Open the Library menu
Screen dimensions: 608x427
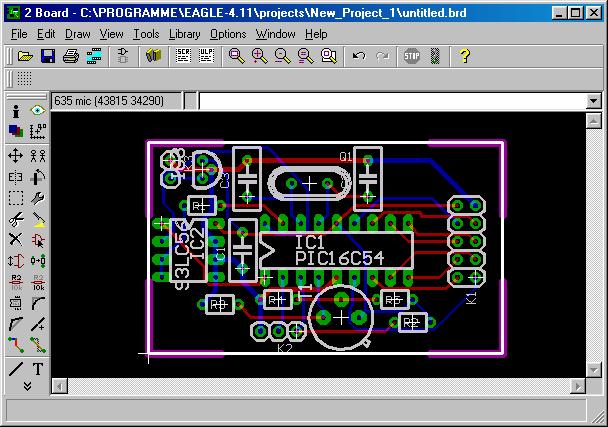[185, 34]
